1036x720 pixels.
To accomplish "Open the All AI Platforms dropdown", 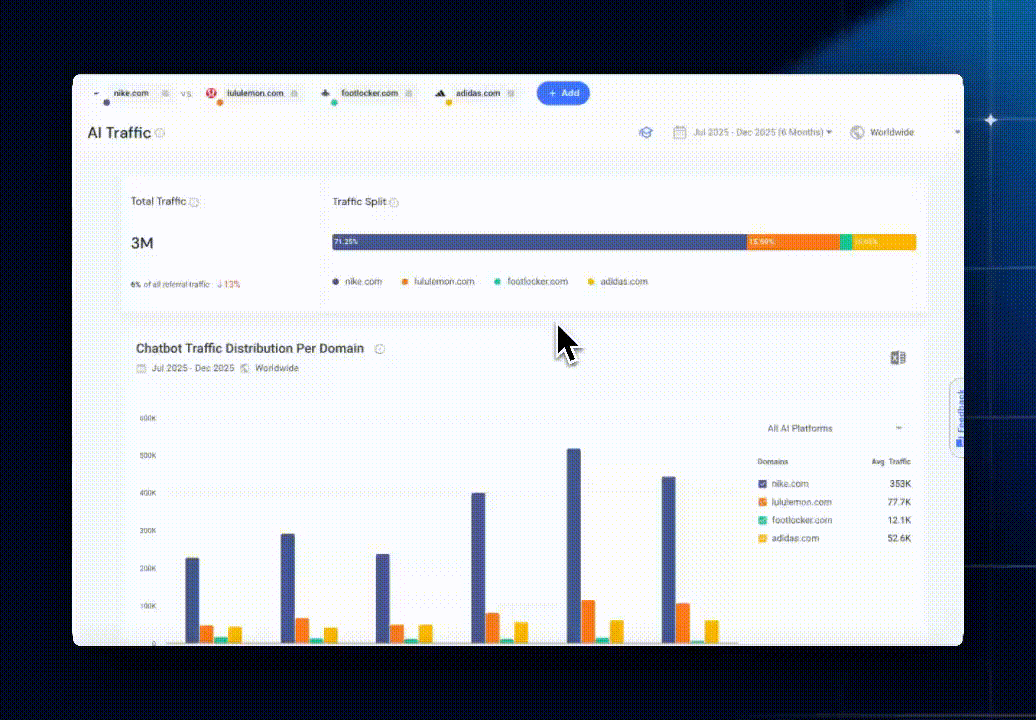I will coord(834,428).
